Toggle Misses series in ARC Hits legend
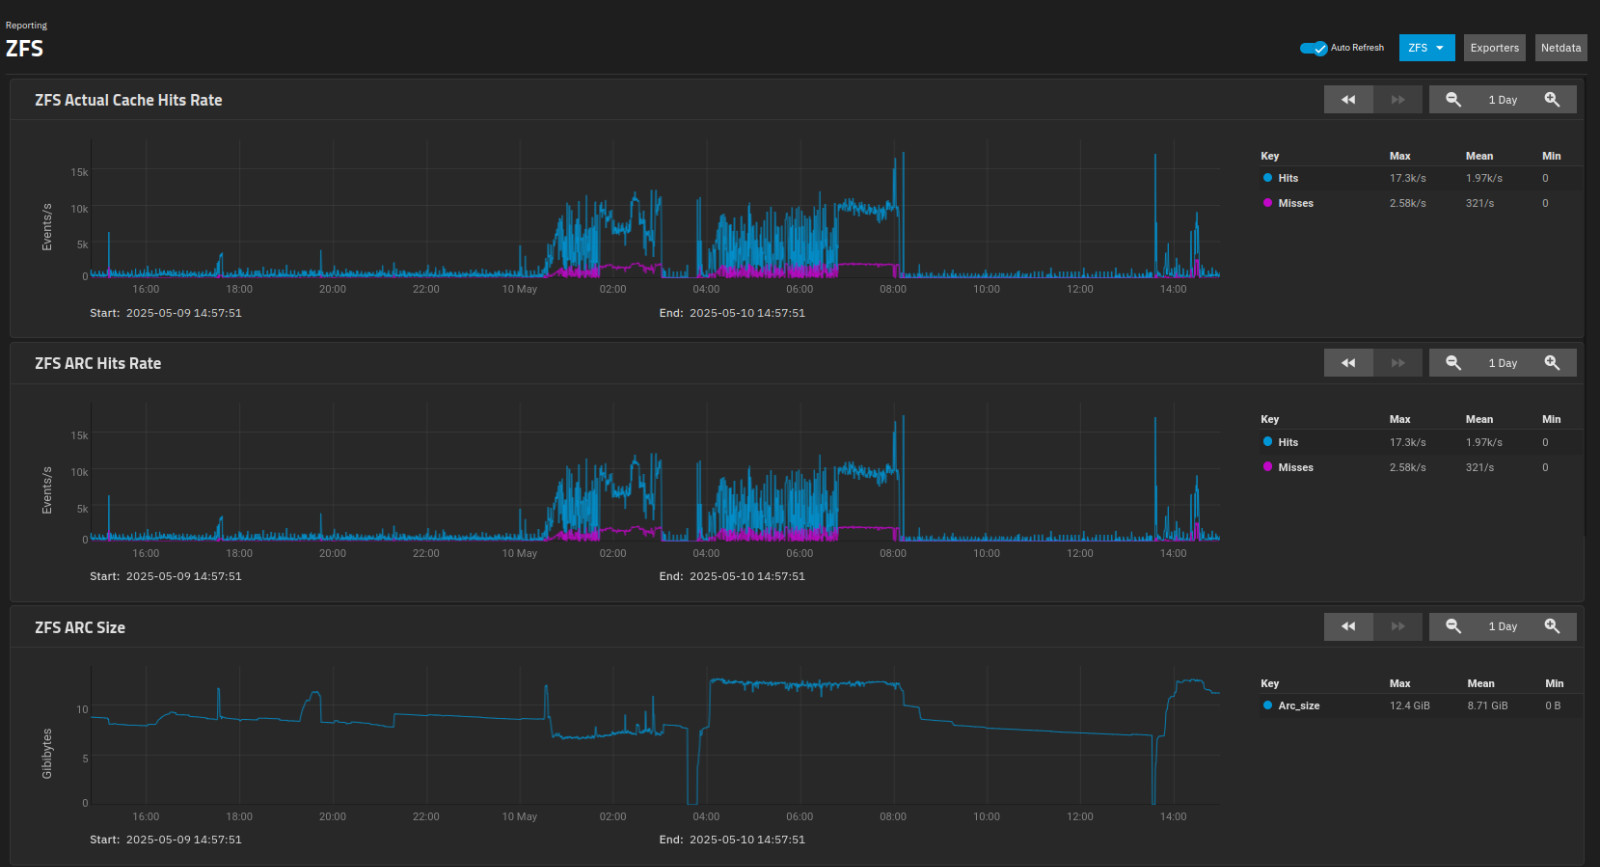 tap(1295, 467)
